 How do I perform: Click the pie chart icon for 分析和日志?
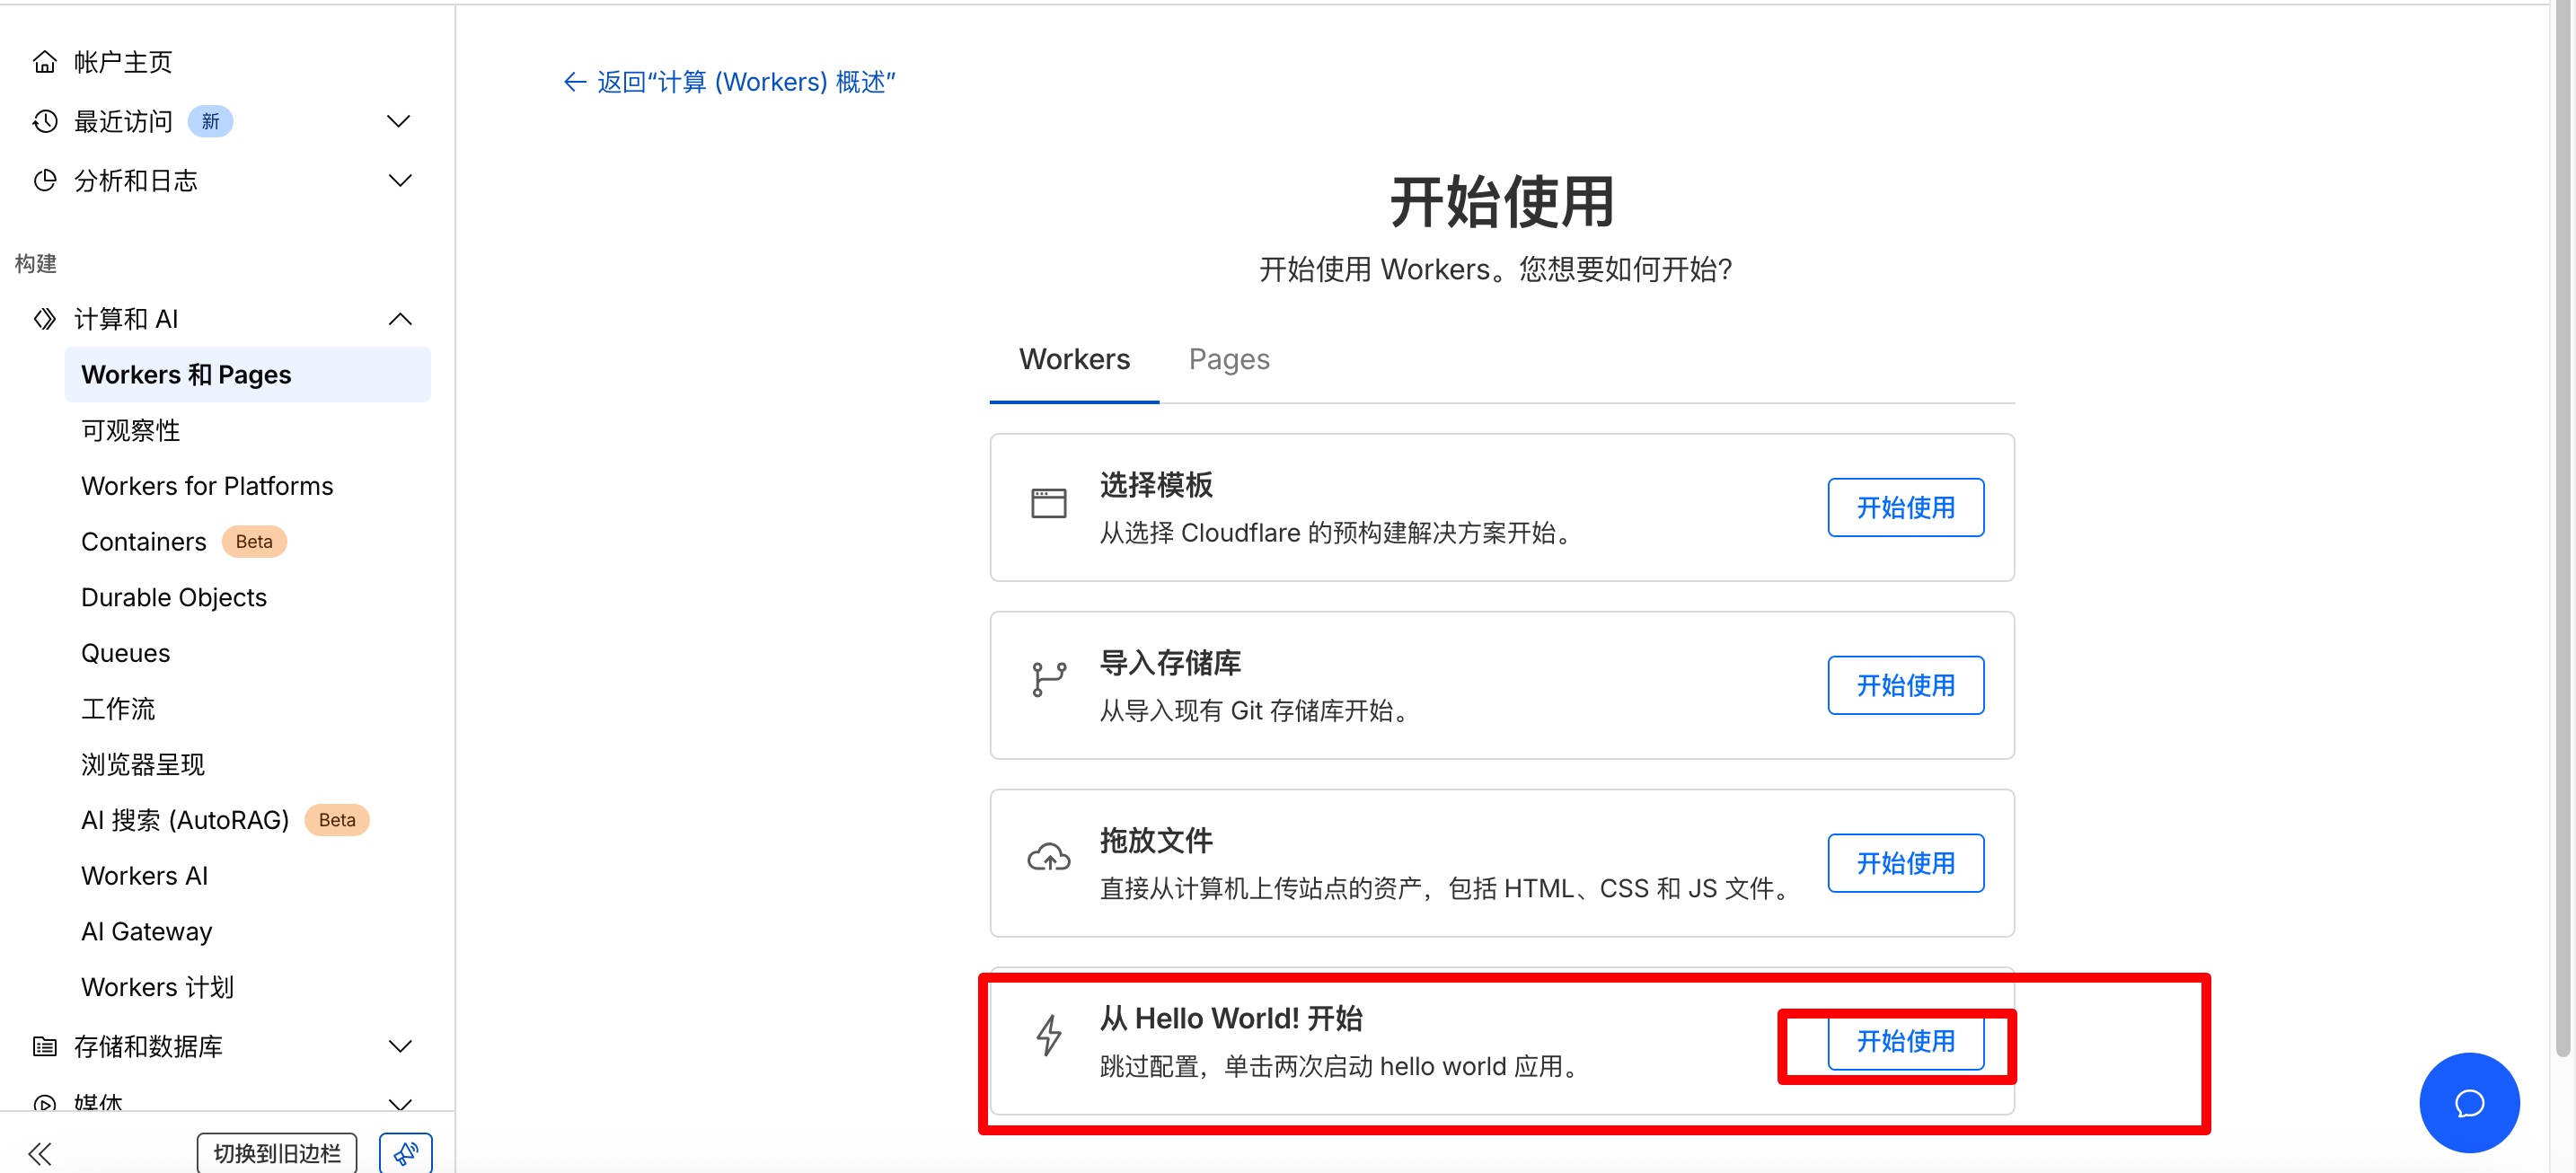pyautogui.click(x=44, y=180)
